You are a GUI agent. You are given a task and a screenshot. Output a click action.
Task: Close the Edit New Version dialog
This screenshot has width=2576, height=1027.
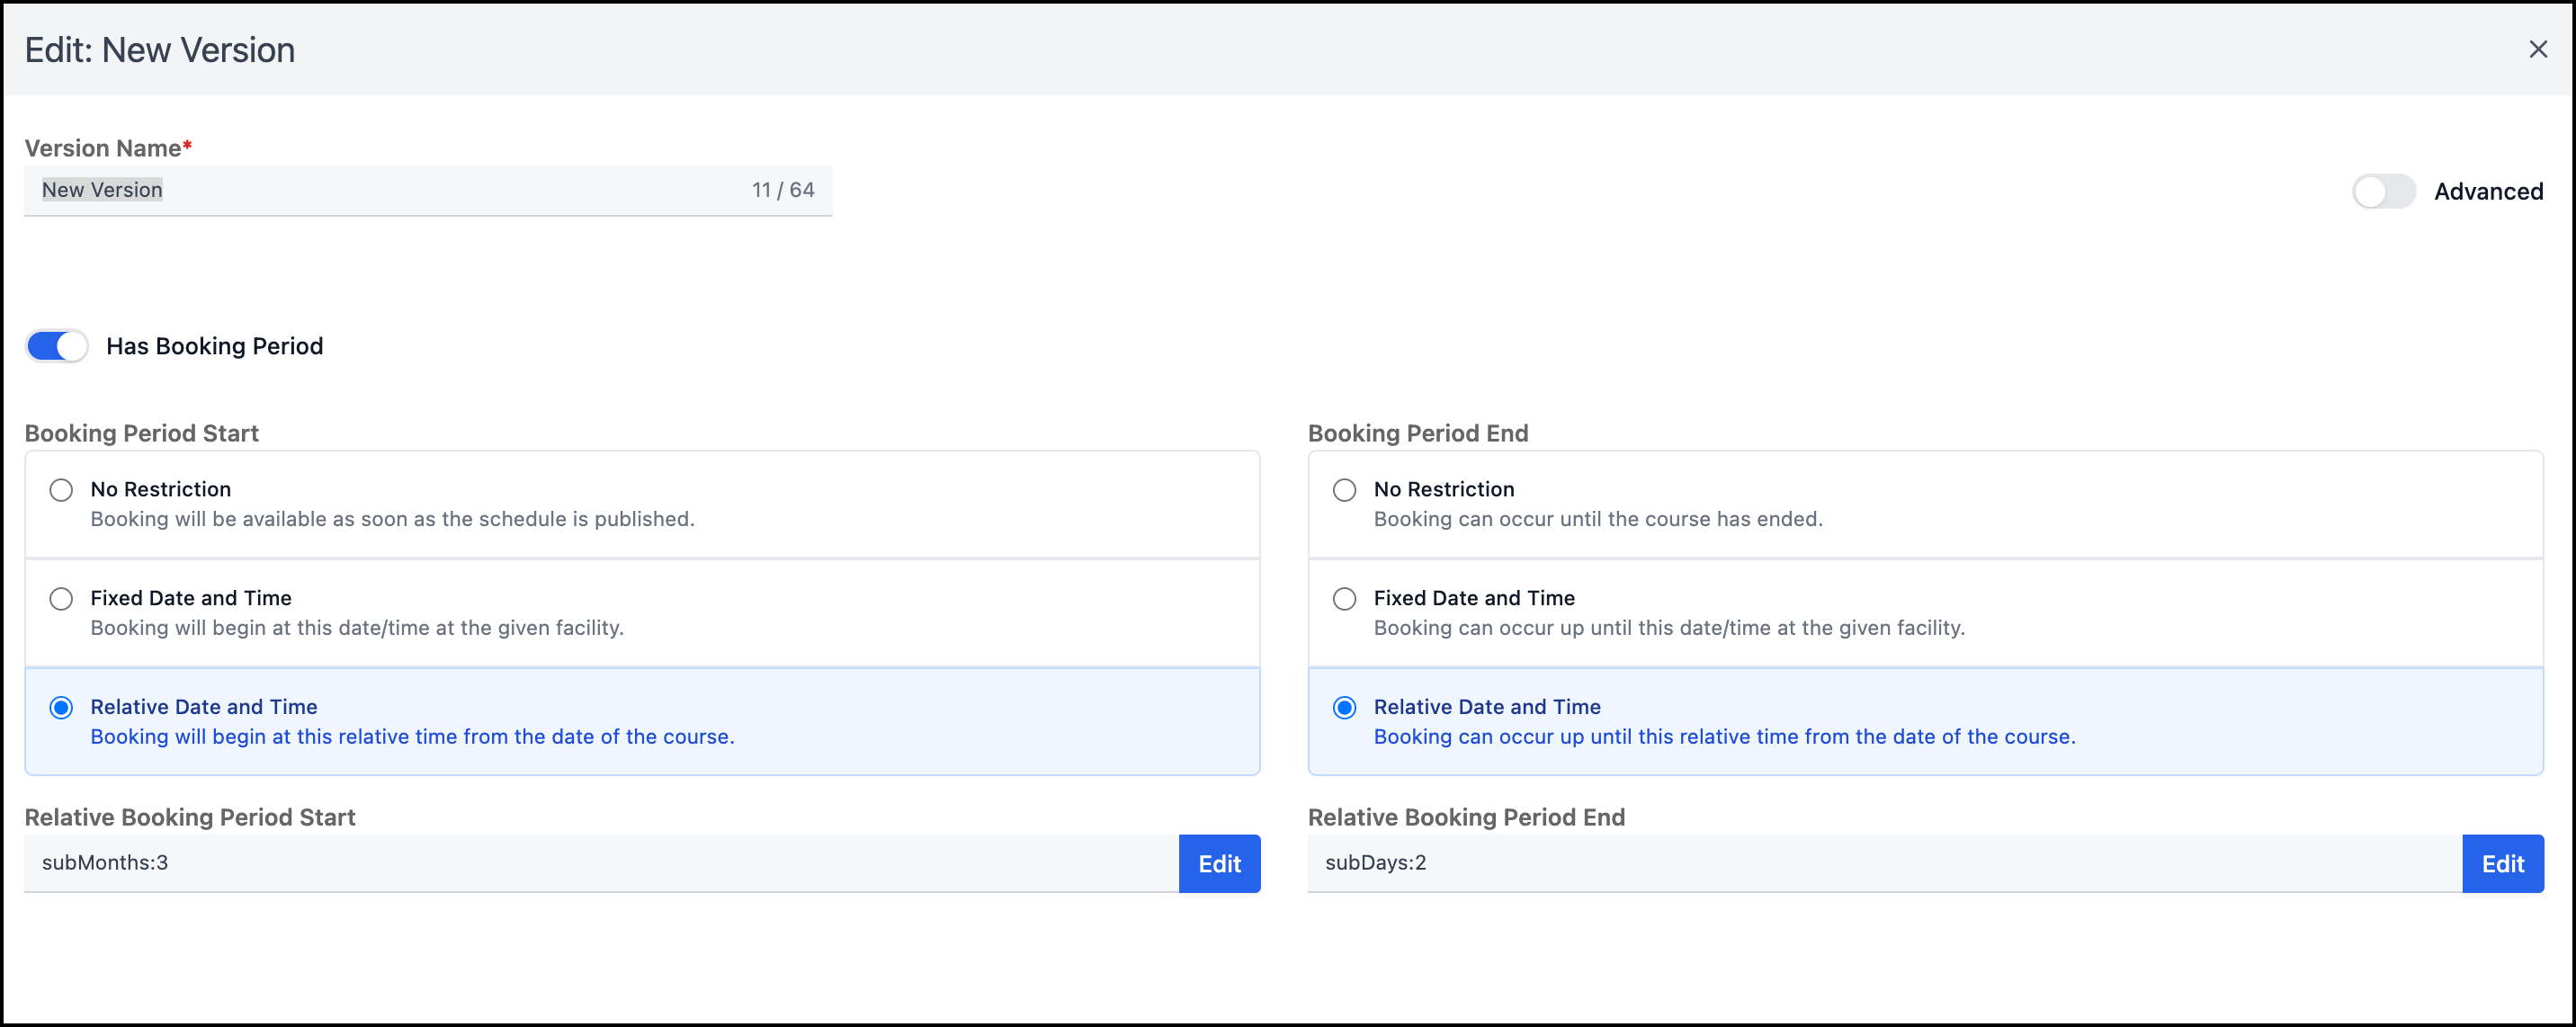(2537, 49)
